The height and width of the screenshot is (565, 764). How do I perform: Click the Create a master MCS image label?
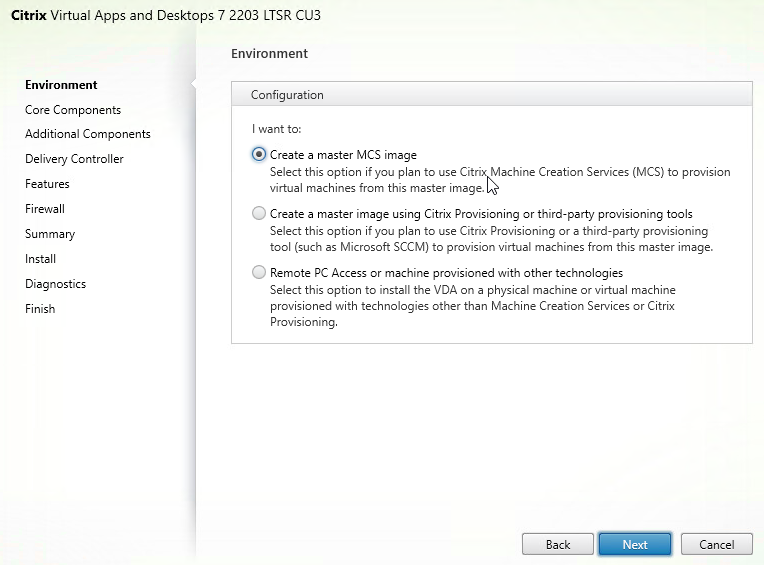[344, 155]
